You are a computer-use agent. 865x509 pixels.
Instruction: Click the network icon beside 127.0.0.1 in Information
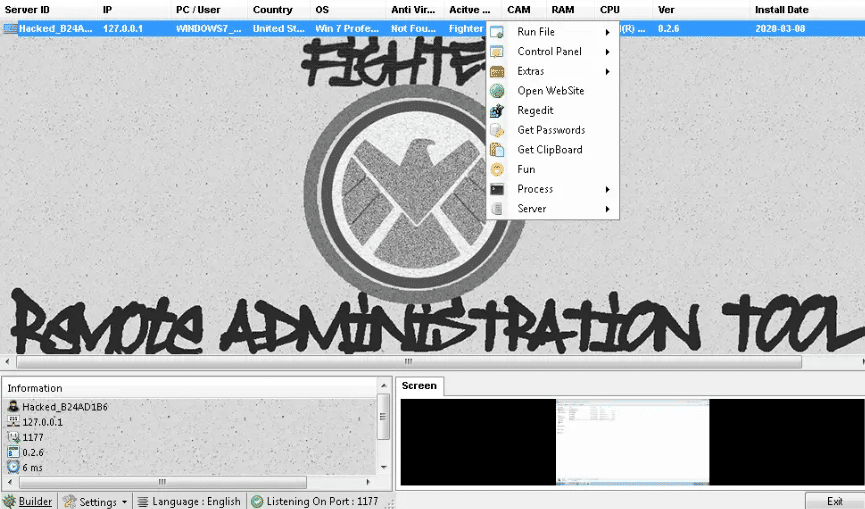coord(13,422)
